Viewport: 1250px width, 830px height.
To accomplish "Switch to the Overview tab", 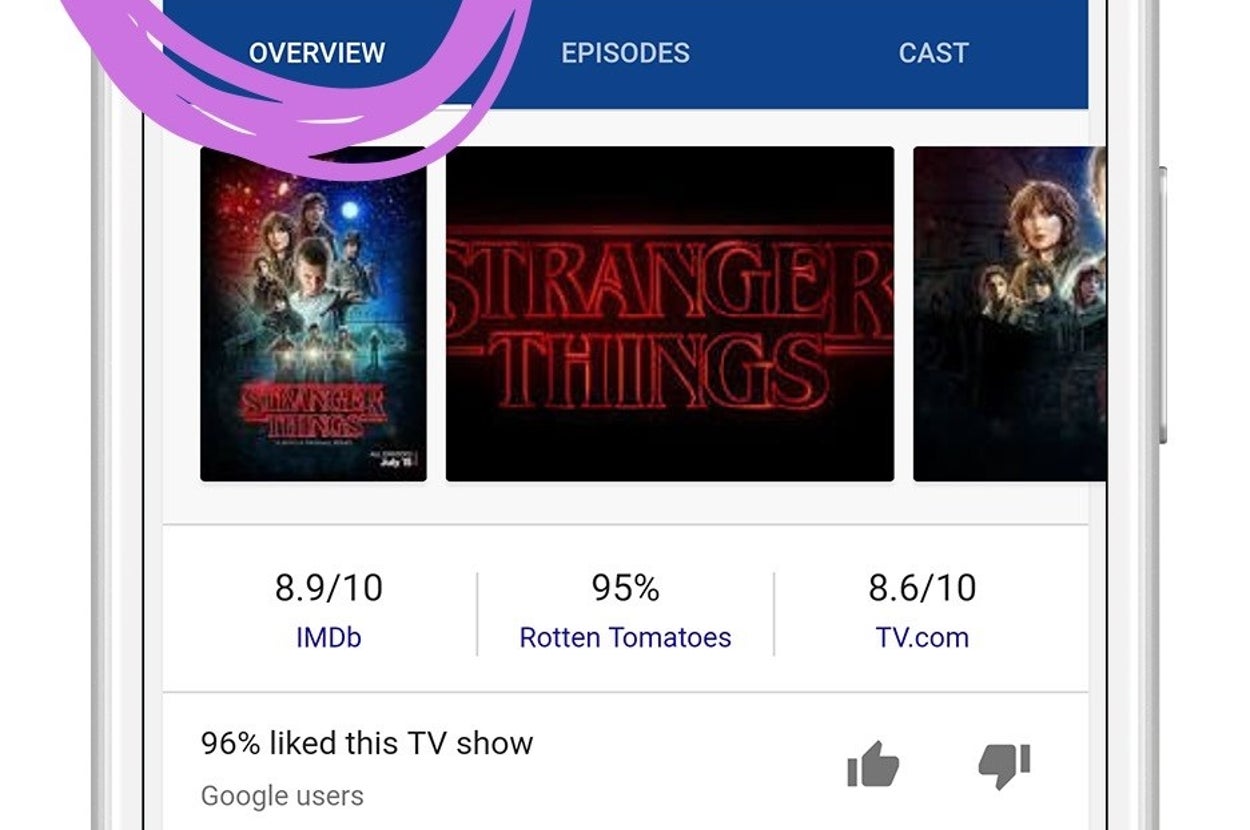I will click(317, 53).
